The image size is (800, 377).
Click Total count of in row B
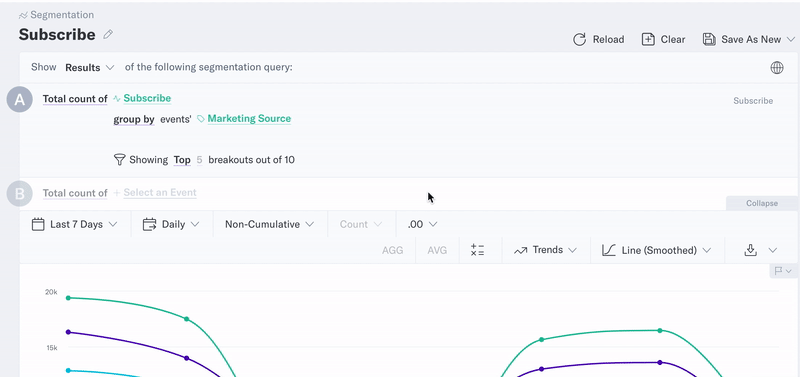(x=75, y=193)
